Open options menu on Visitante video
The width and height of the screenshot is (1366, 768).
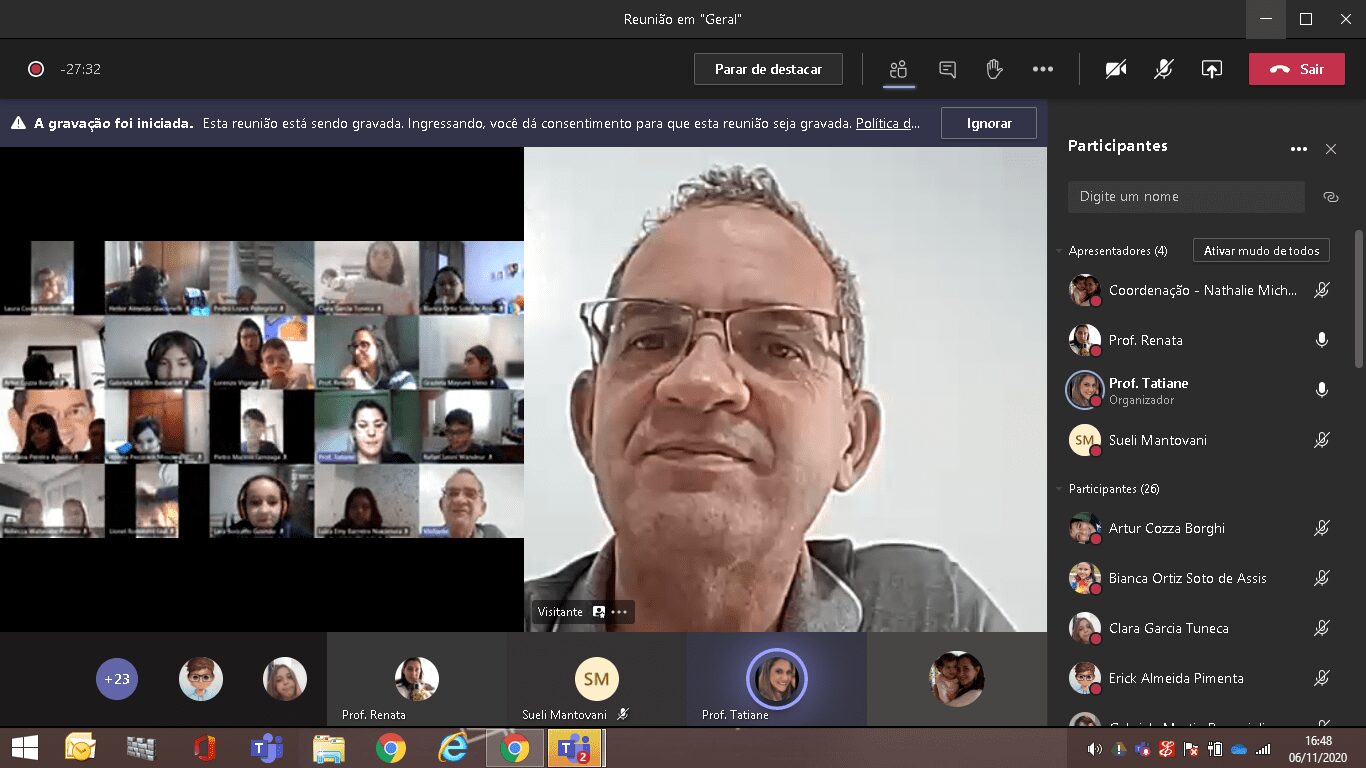pyautogui.click(x=619, y=612)
